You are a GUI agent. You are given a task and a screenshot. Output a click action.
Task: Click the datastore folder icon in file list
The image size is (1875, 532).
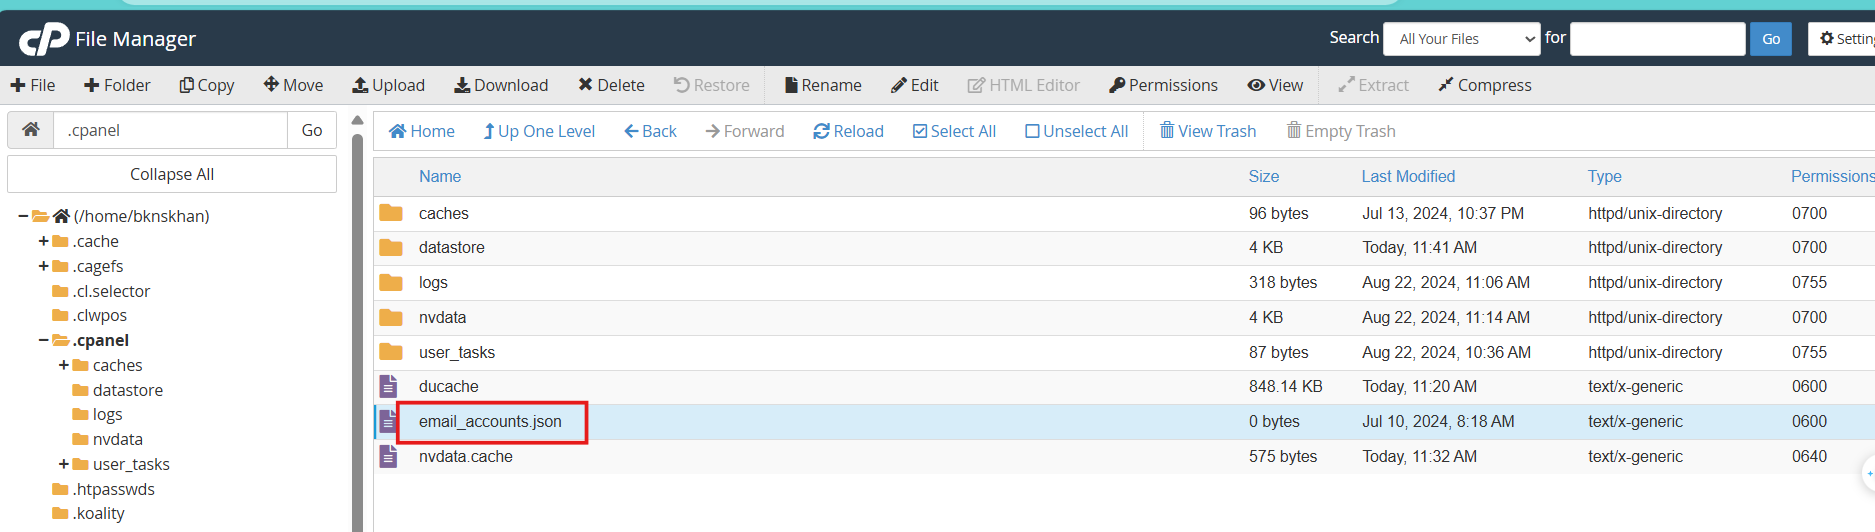tap(391, 247)
